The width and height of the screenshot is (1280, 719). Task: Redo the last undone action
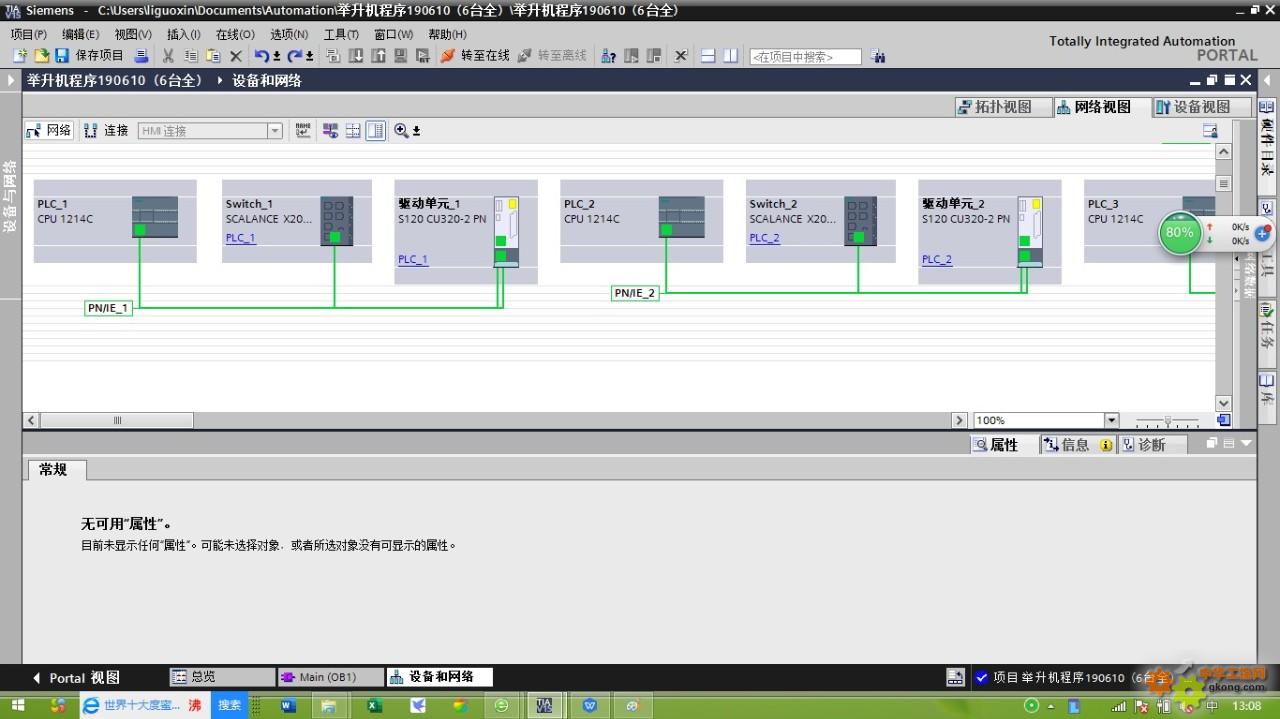(x=296, y=56)
